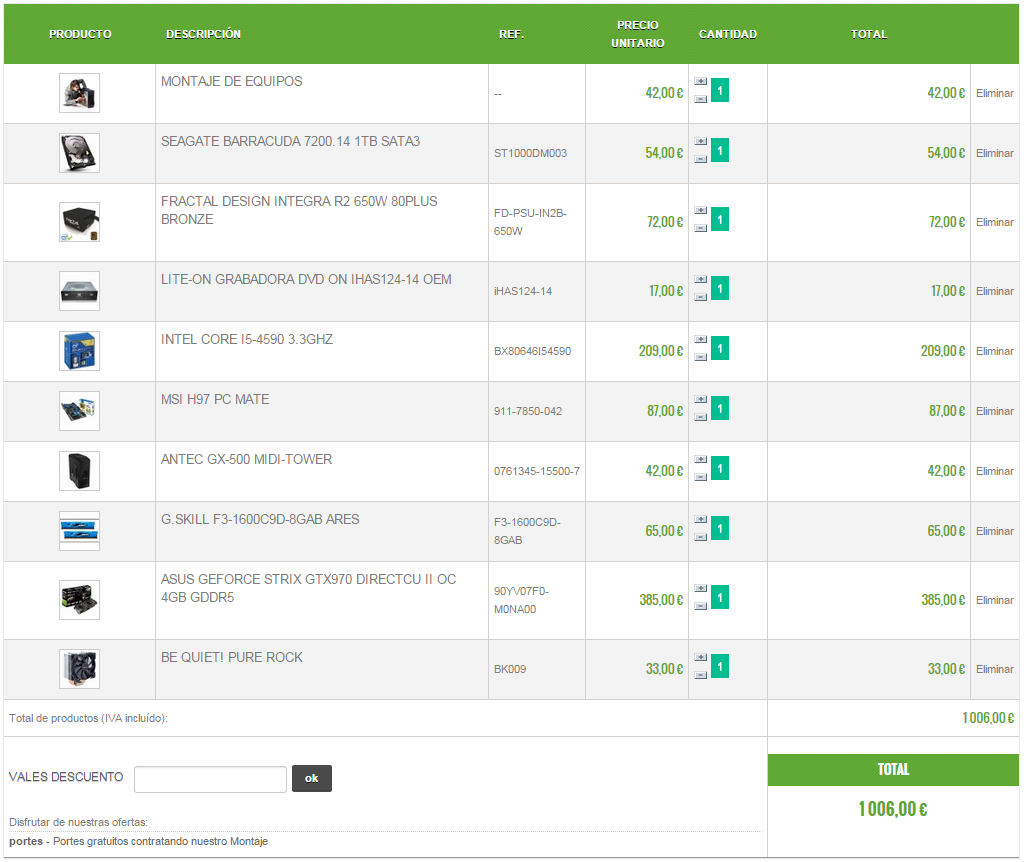Click the PRECIO UNITARIO column header

pyautogui.click(x=637, y=34)
